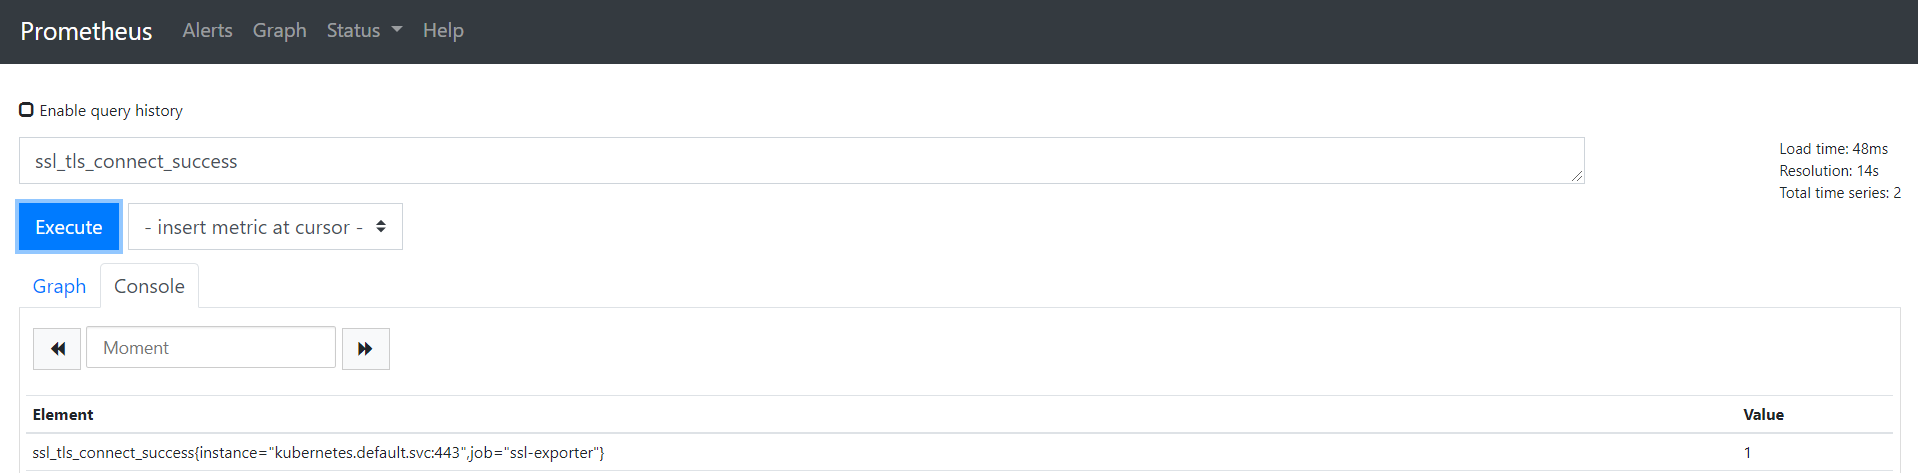The width and height of the screenshot is (1918, 473).
Task: Focus the ssl_tls_connect_success expression field
Action: click(802, 161)
